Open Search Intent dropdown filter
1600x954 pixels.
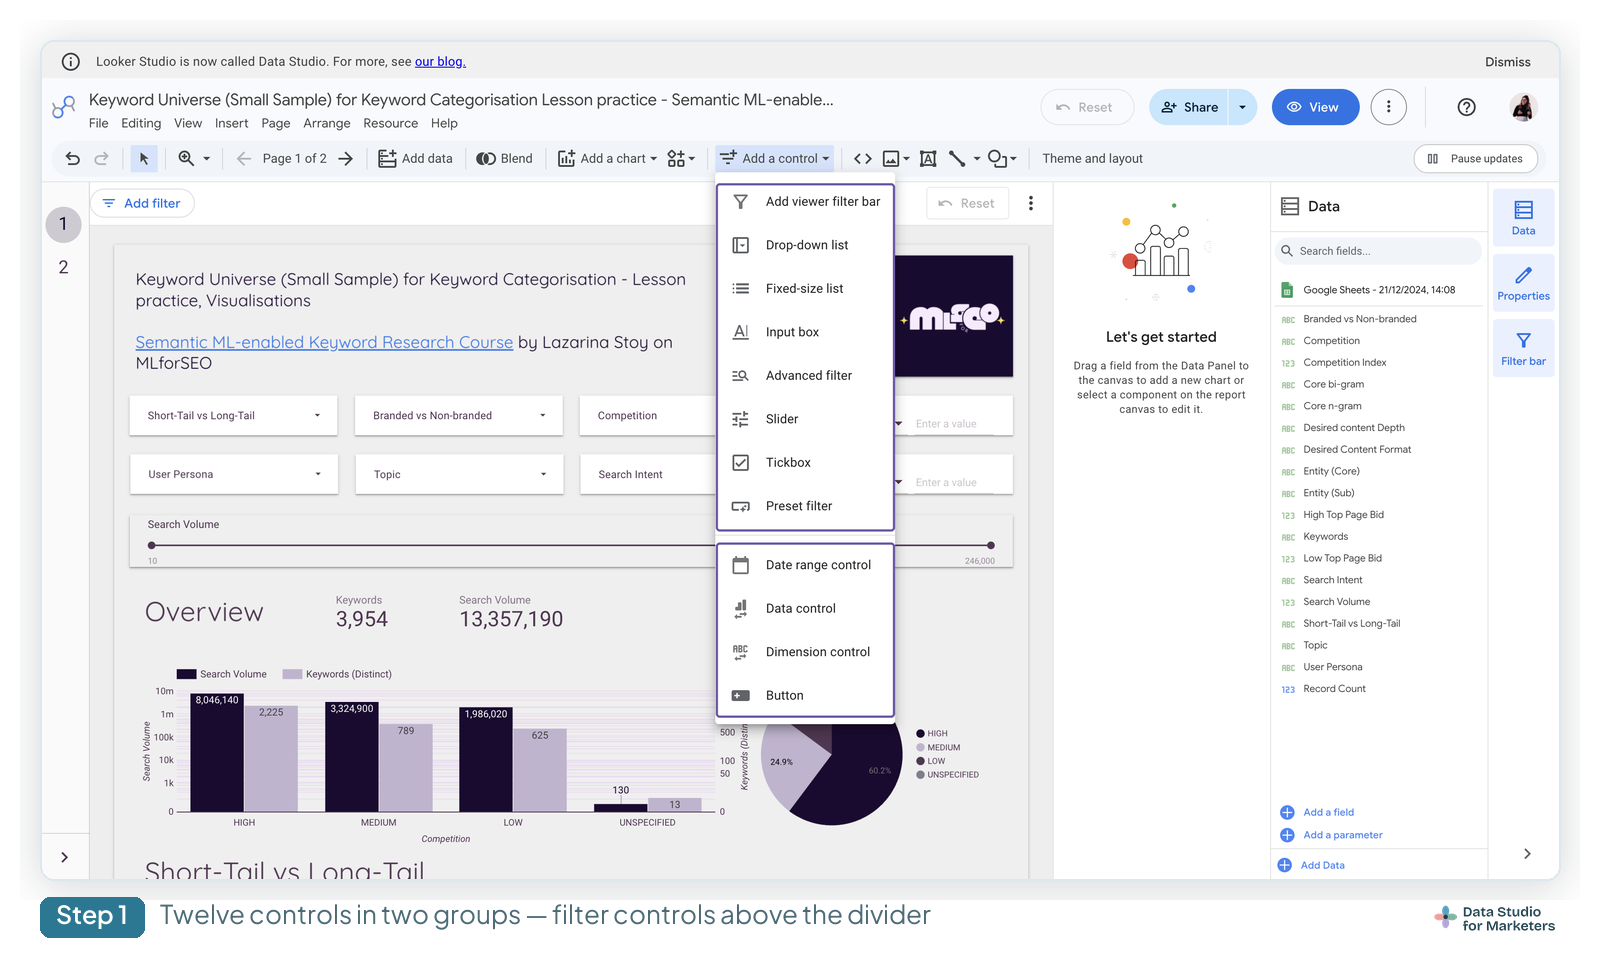[x=648, y=474]
